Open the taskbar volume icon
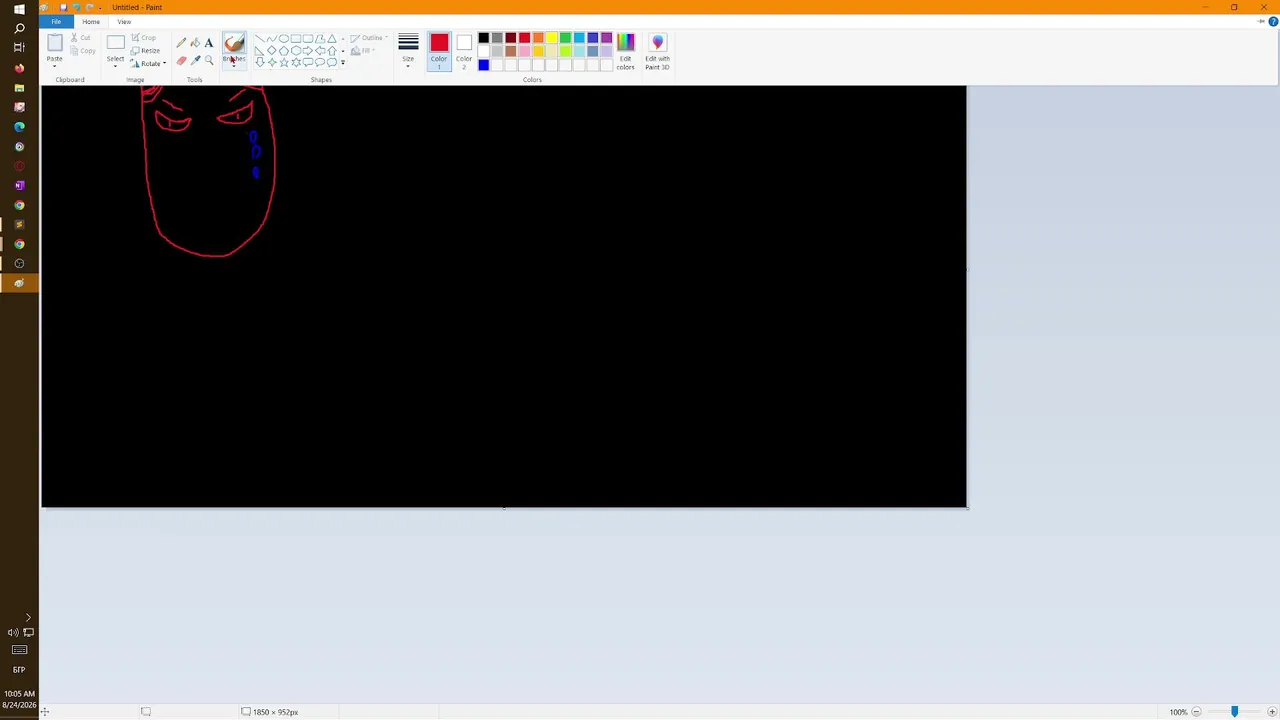 12,632
